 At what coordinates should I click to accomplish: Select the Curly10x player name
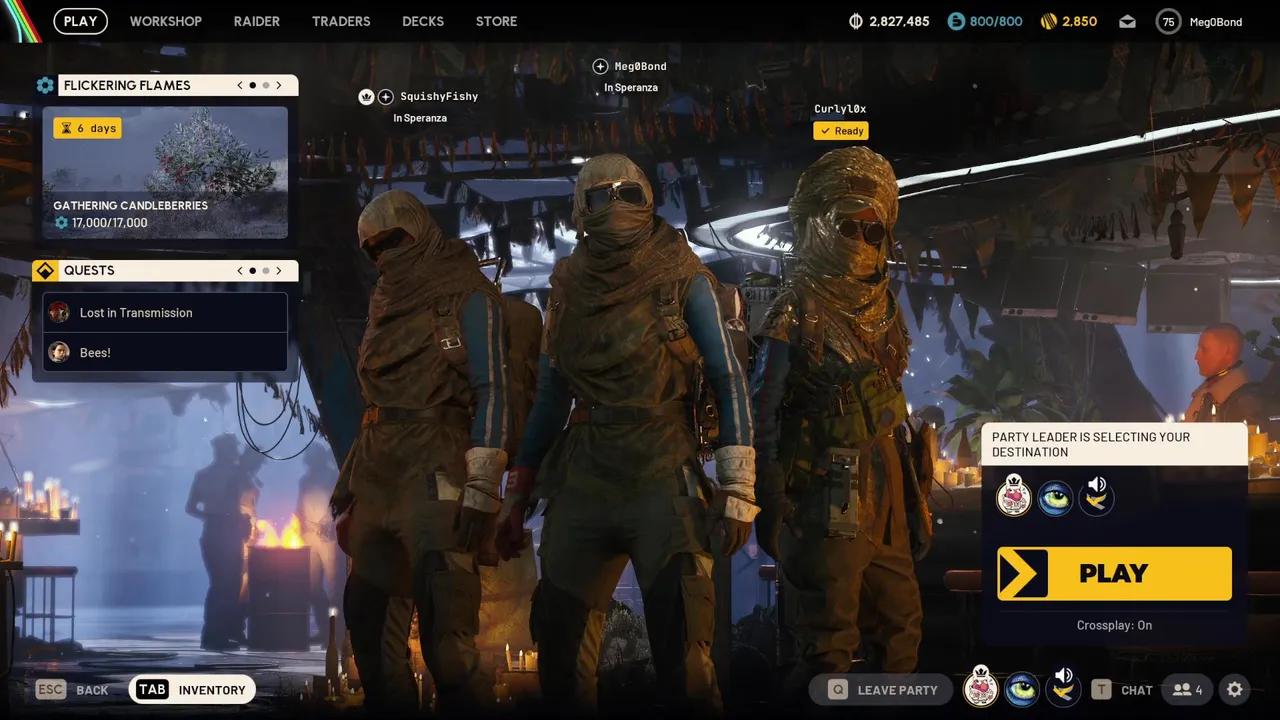[840, 109]
